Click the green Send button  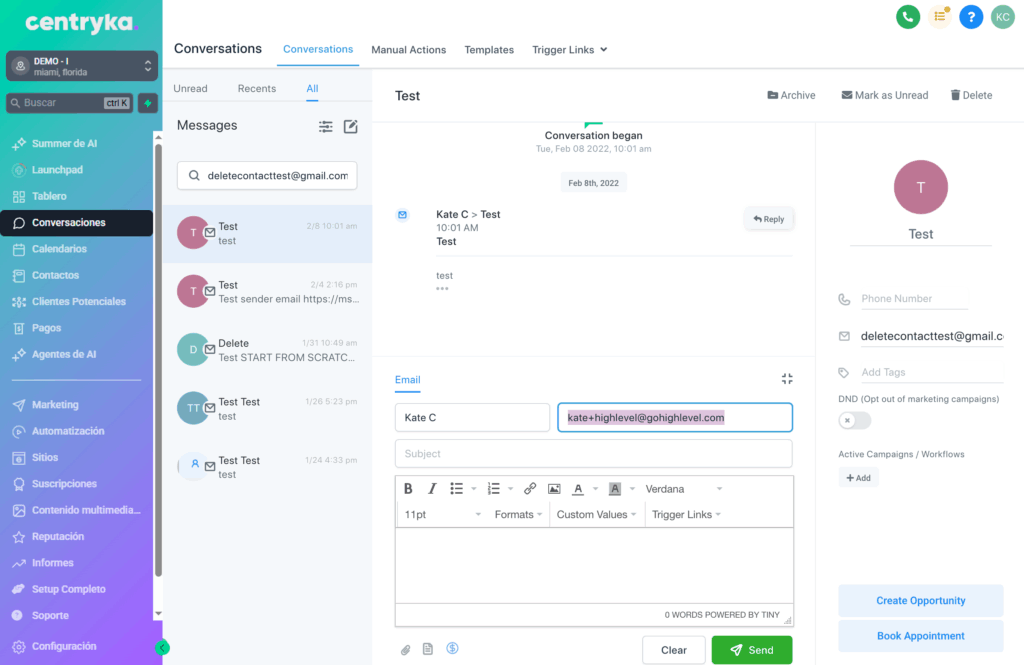751,650
